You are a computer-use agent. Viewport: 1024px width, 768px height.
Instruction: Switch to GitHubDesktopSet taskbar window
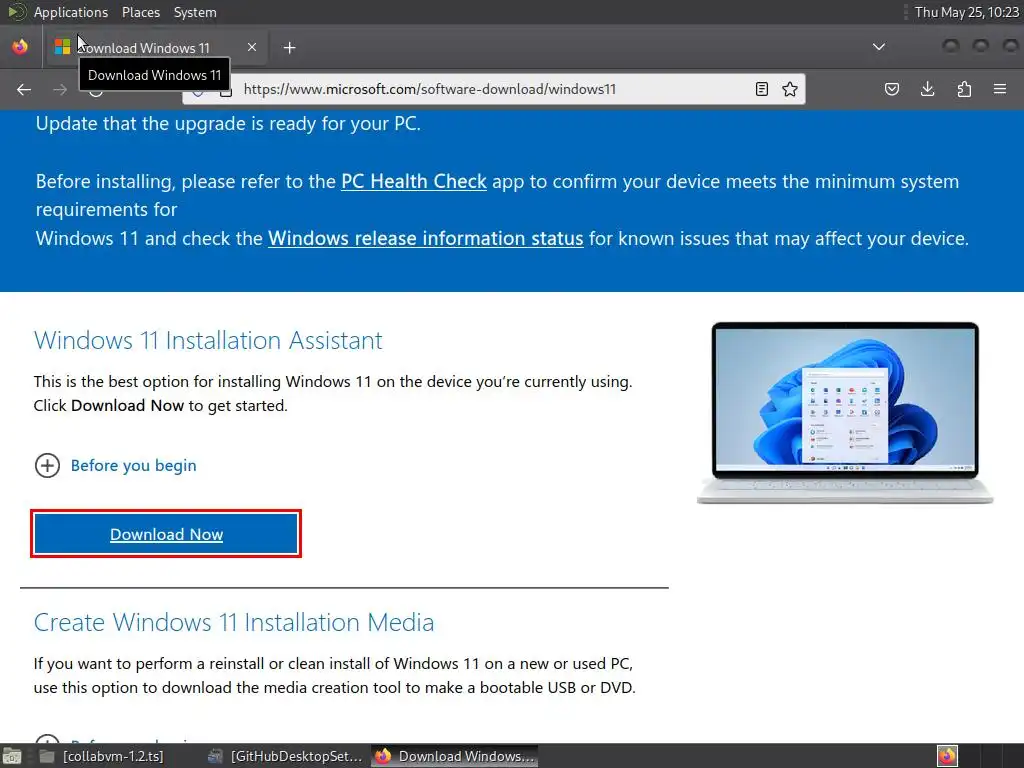point(285,756)
